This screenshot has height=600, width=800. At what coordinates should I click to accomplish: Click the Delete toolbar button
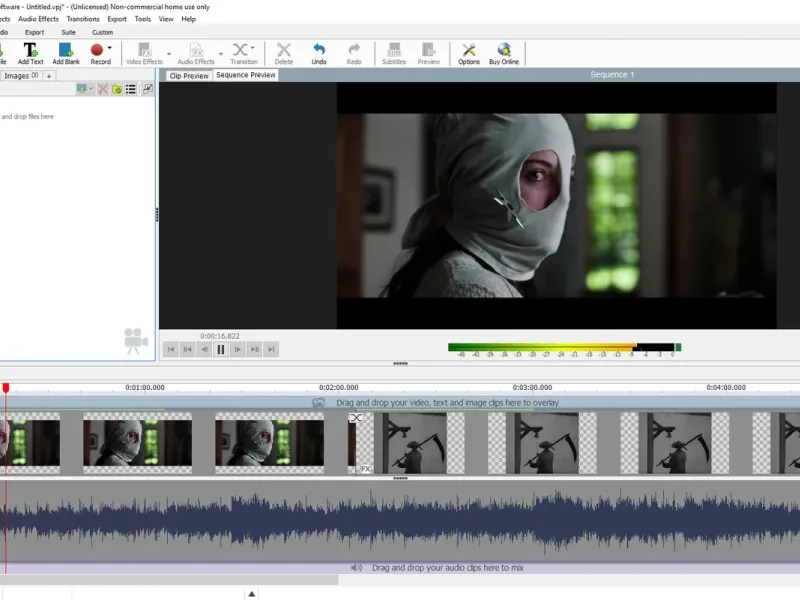click(x=284, y=54)
